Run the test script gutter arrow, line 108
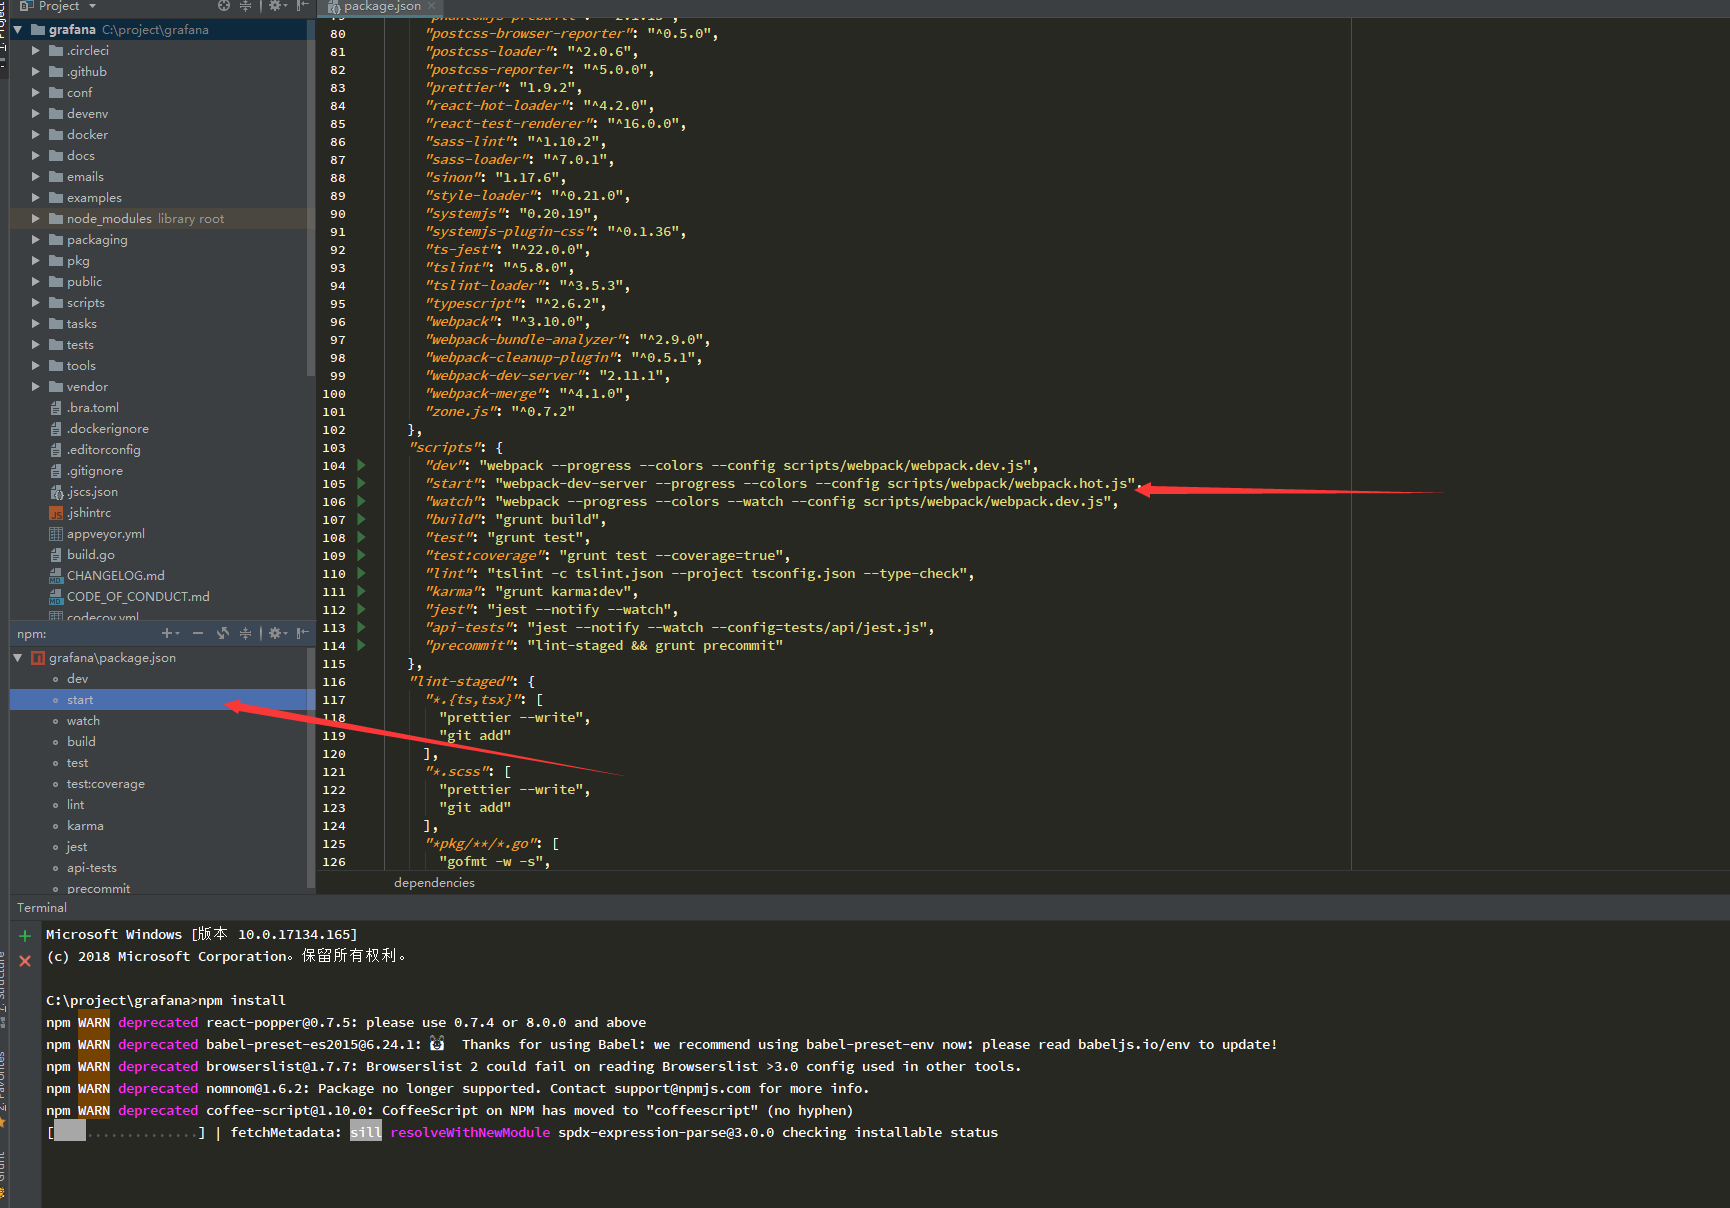The height and width of the screenshot is (1208, 1730). [361, 537]
